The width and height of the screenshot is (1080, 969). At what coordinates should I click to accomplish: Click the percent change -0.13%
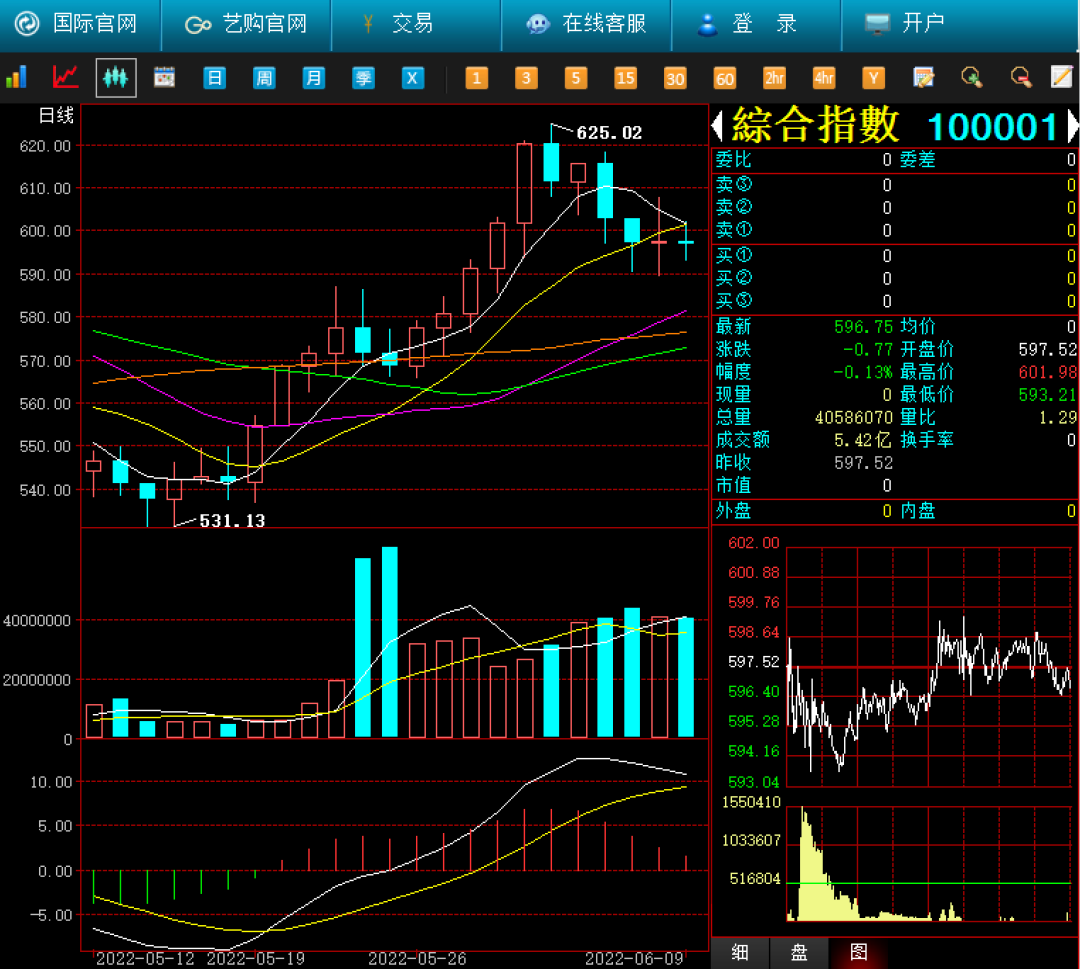click(862, 372)
